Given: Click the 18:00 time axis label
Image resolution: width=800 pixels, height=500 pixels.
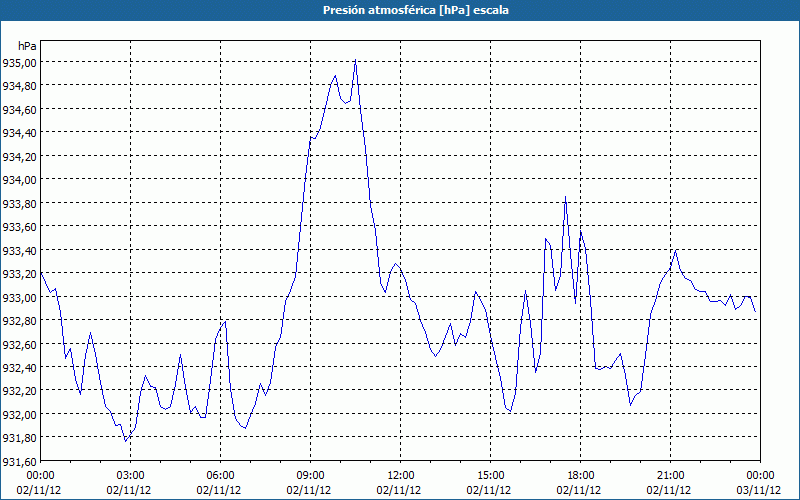Looking at the screenshot, I should pyautogui.click(x=581, y=476).
